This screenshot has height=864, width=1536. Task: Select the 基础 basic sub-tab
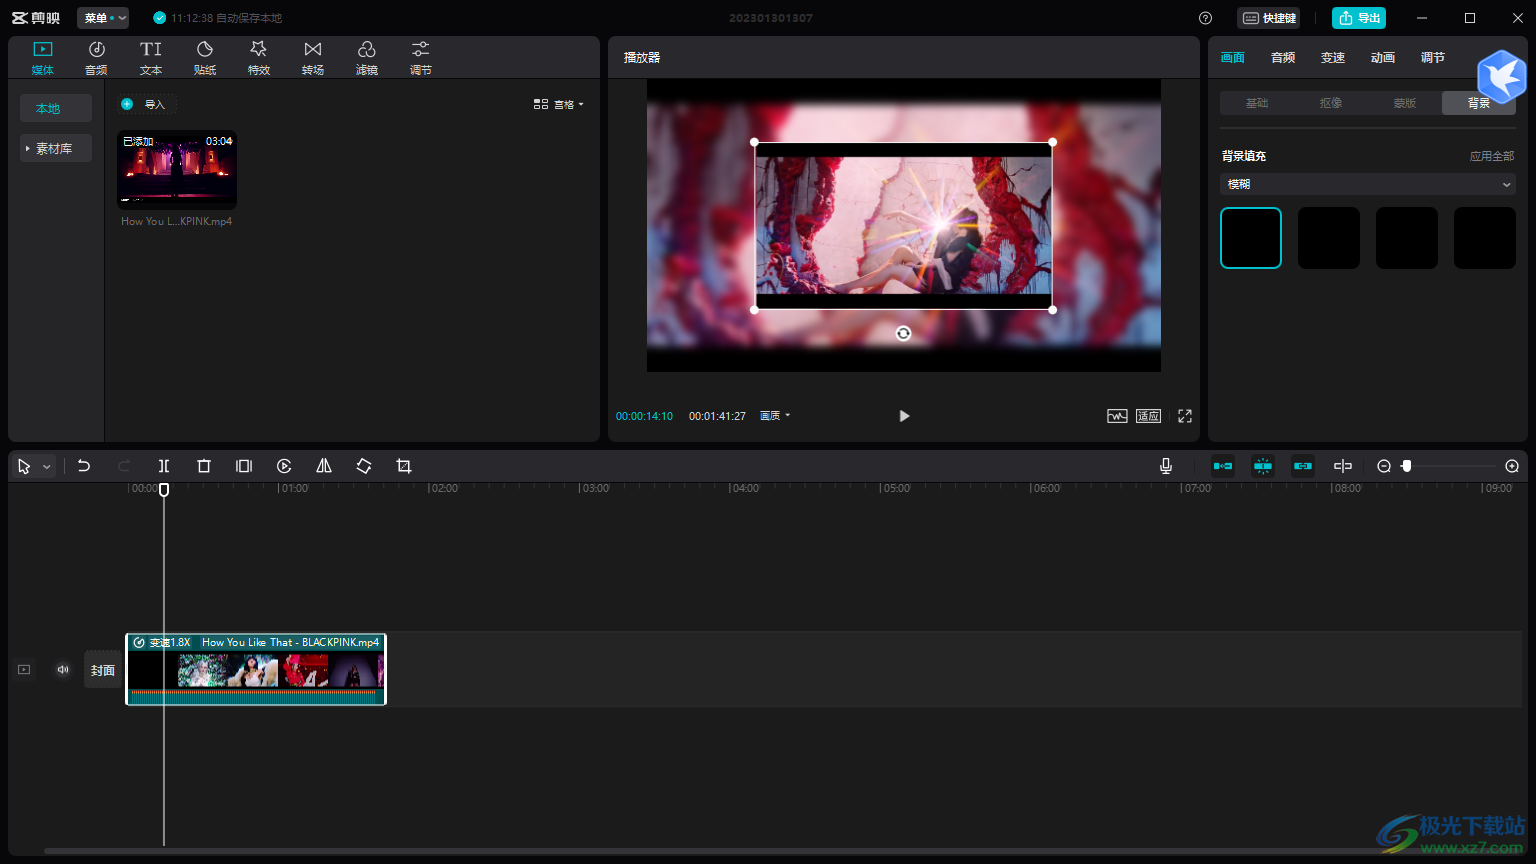click(x=1257, y=103)
